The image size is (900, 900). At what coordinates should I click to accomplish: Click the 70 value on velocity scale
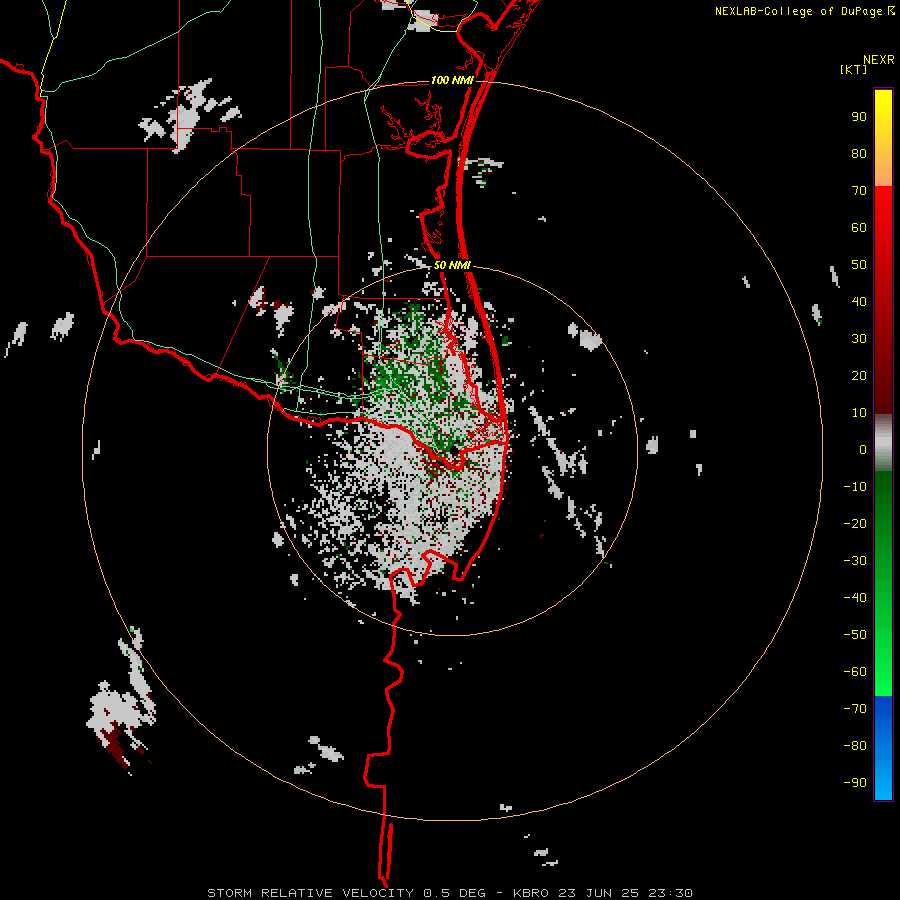pos(859,191)
